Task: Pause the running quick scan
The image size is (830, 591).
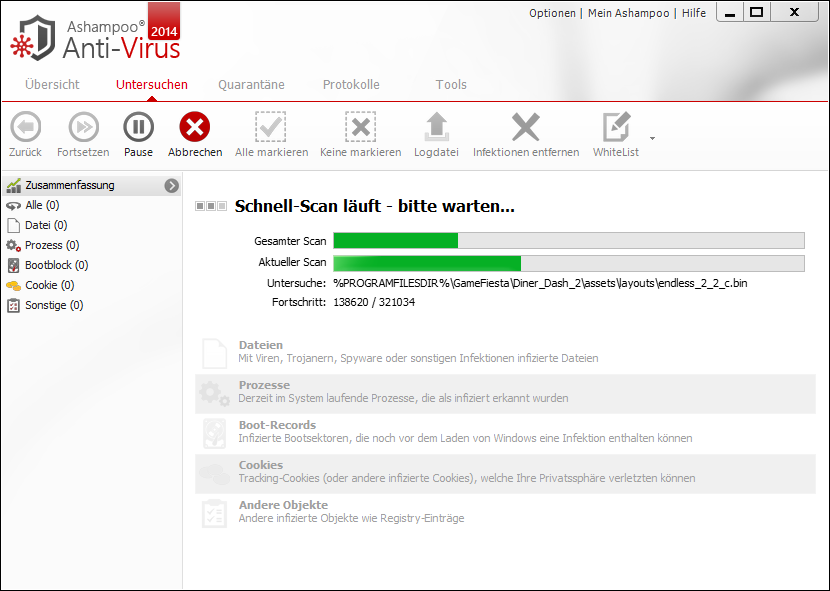Action: tap(138, 127)
